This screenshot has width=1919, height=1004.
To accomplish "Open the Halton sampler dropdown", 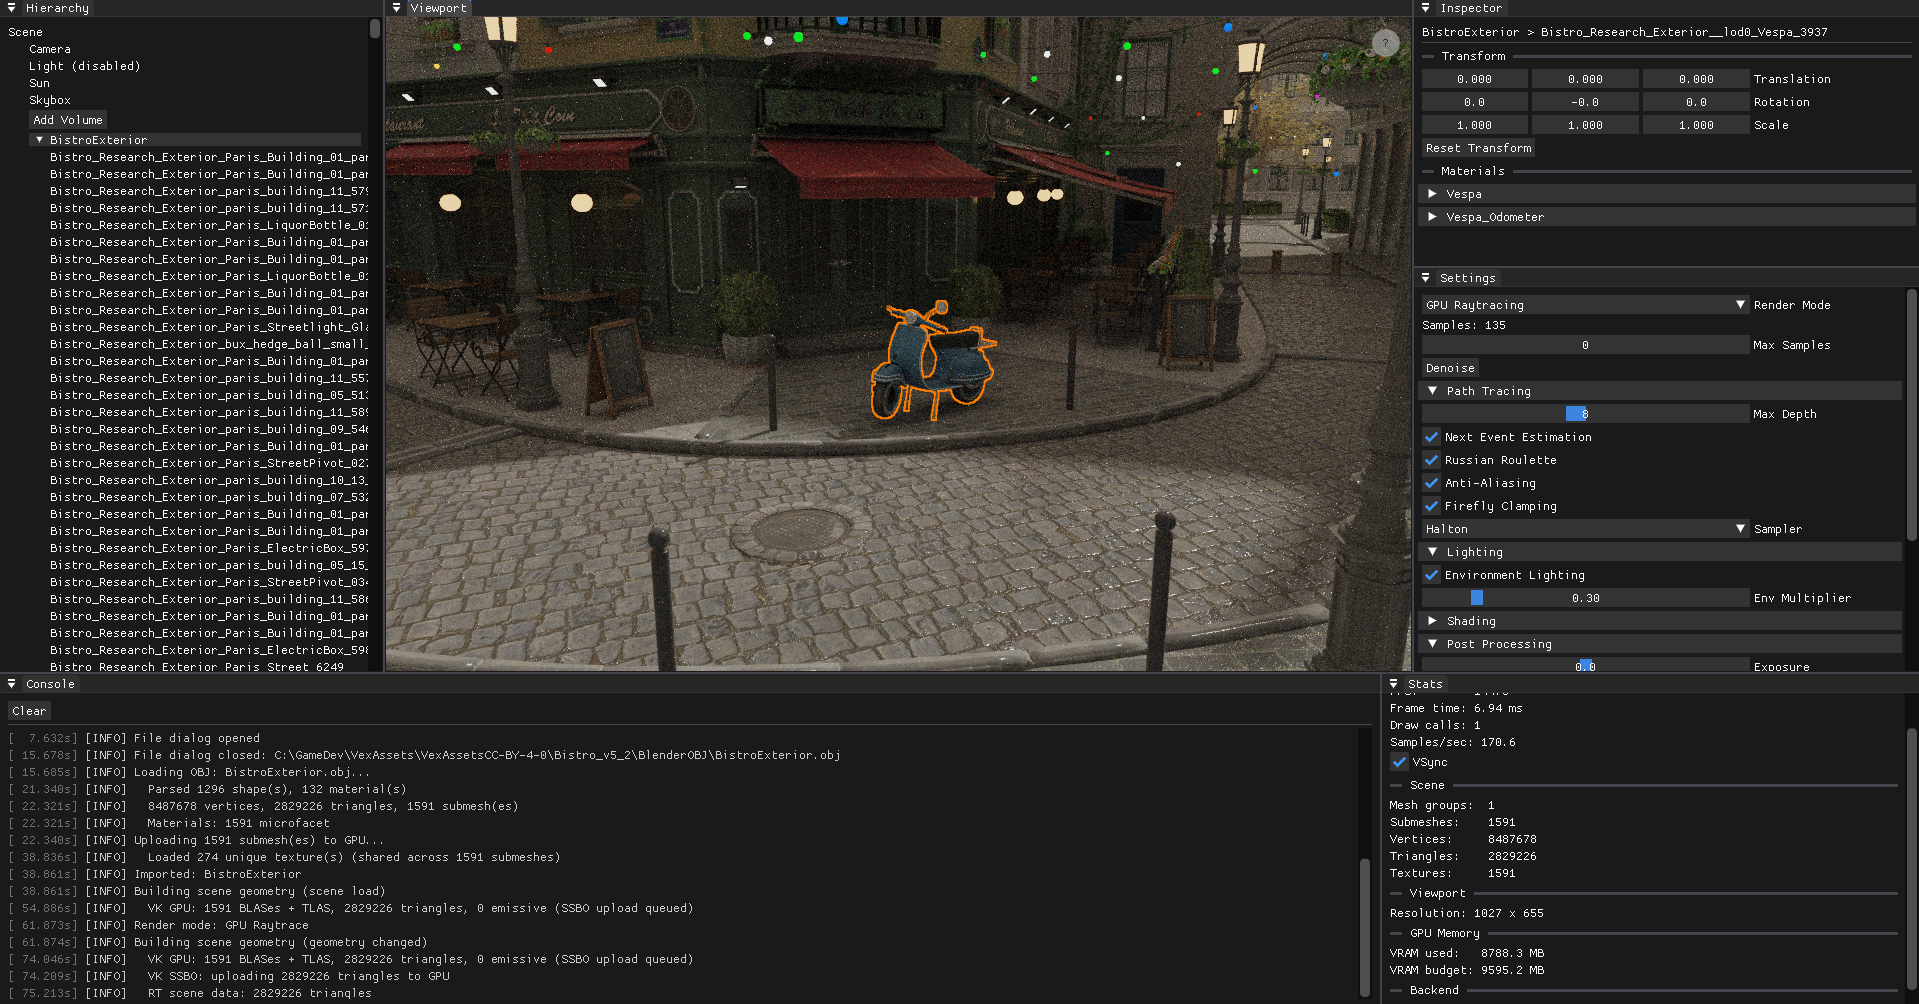I will point(1584,529).
